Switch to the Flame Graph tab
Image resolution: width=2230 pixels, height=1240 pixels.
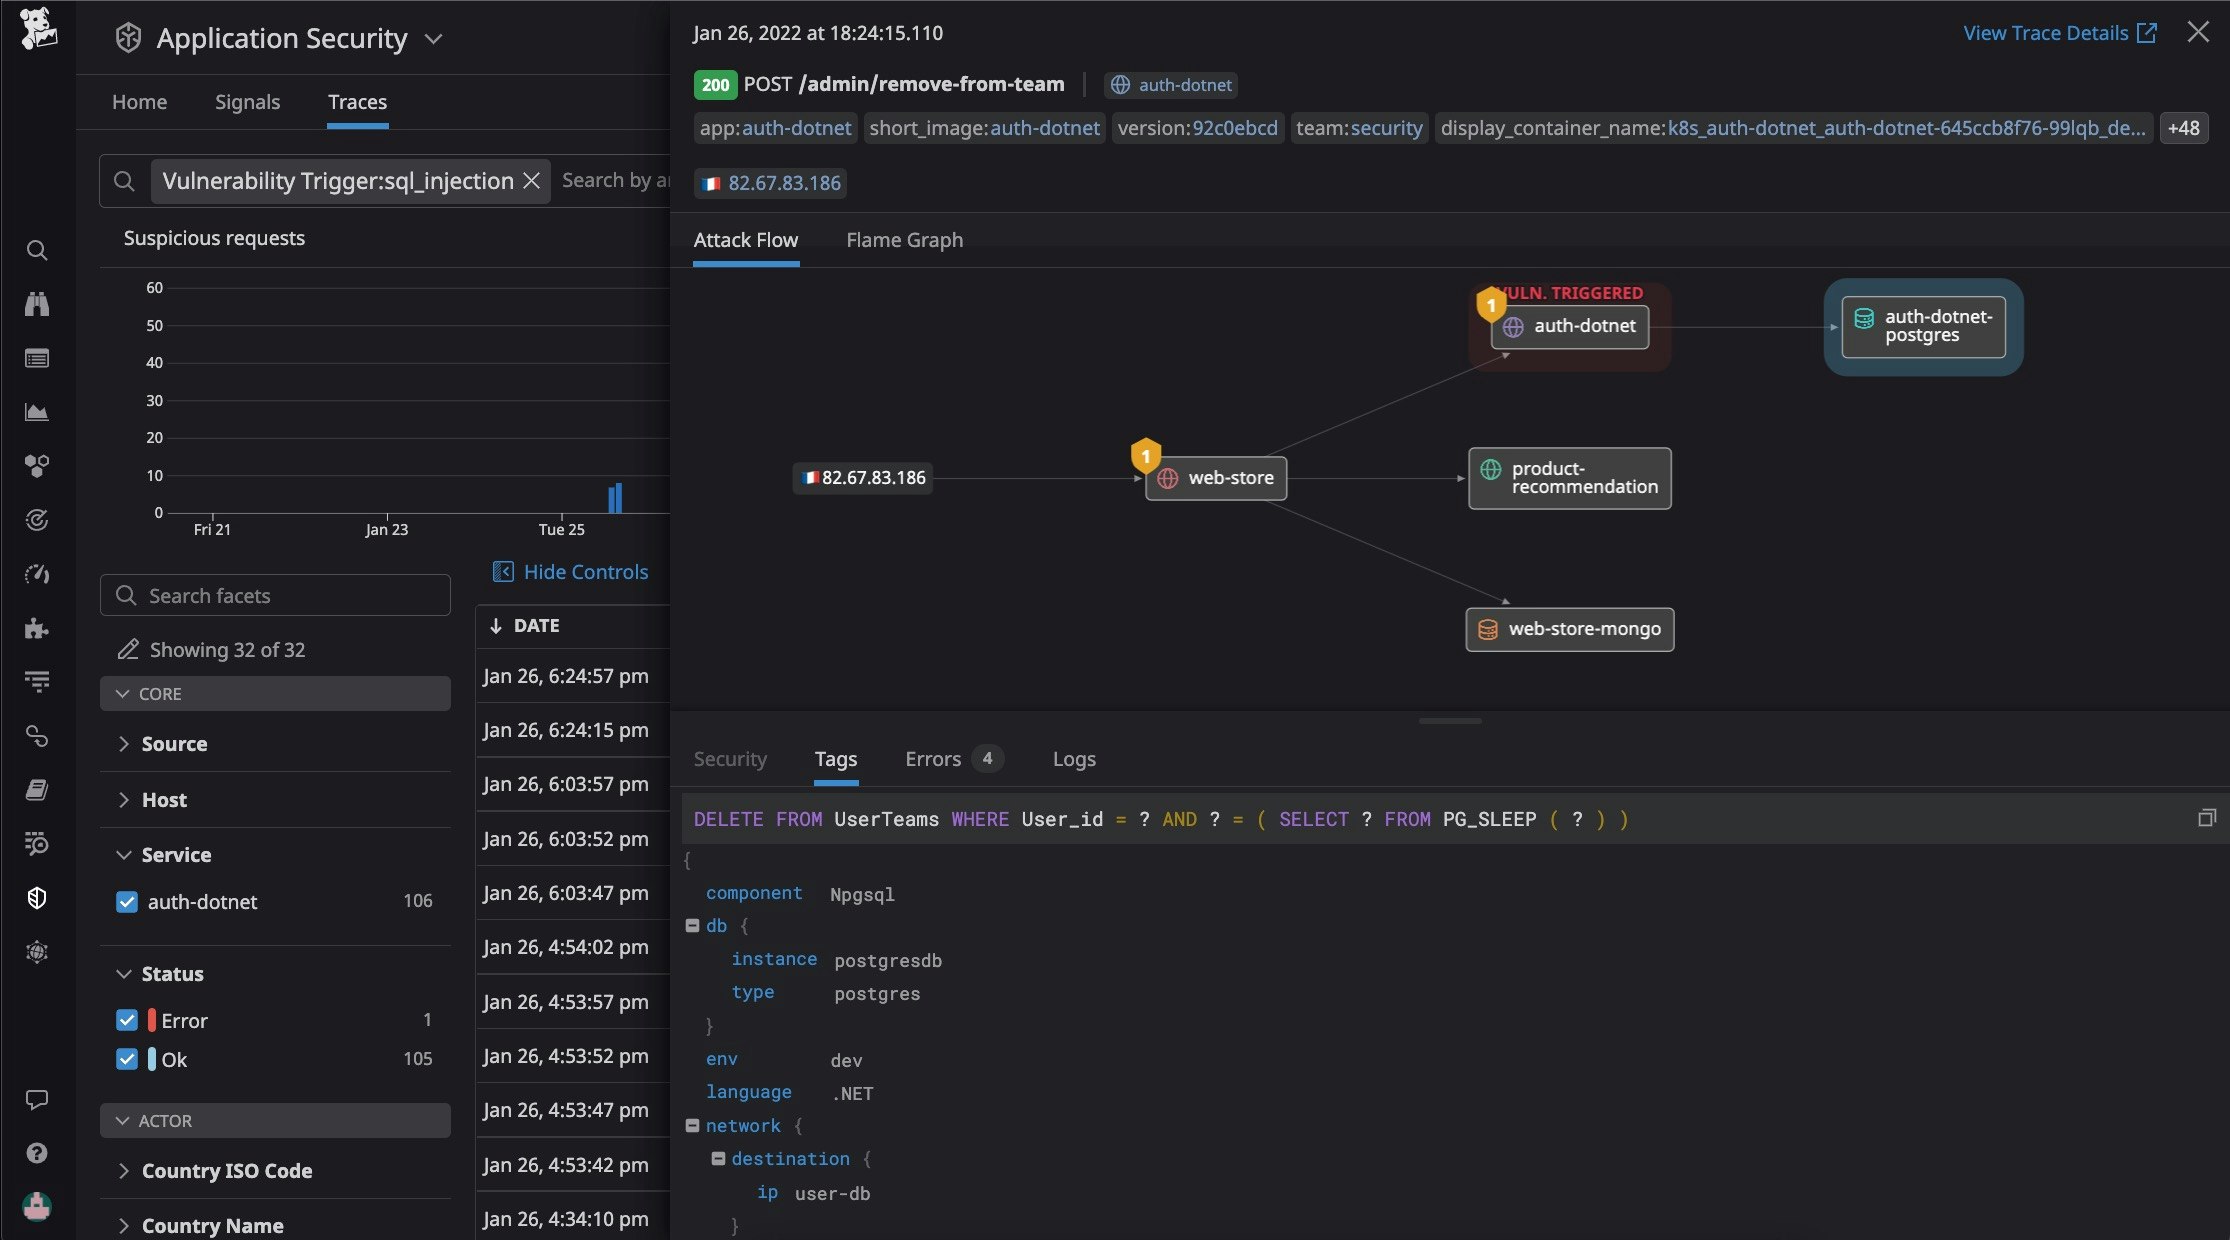point(904,240)
